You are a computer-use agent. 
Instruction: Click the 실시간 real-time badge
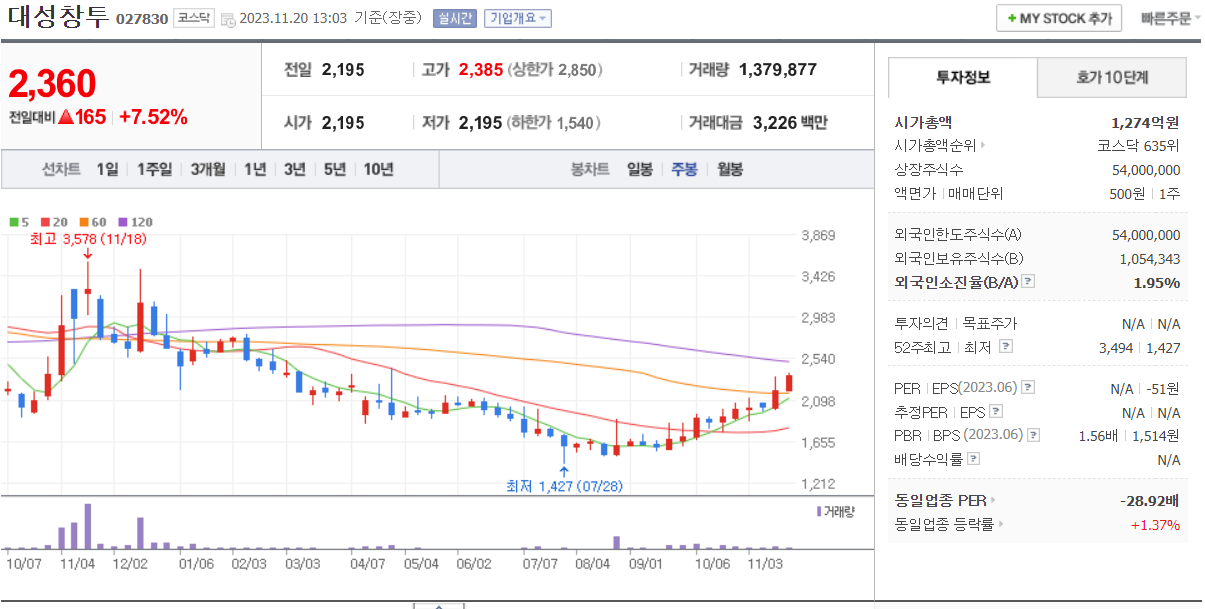(x=455, y=19)
